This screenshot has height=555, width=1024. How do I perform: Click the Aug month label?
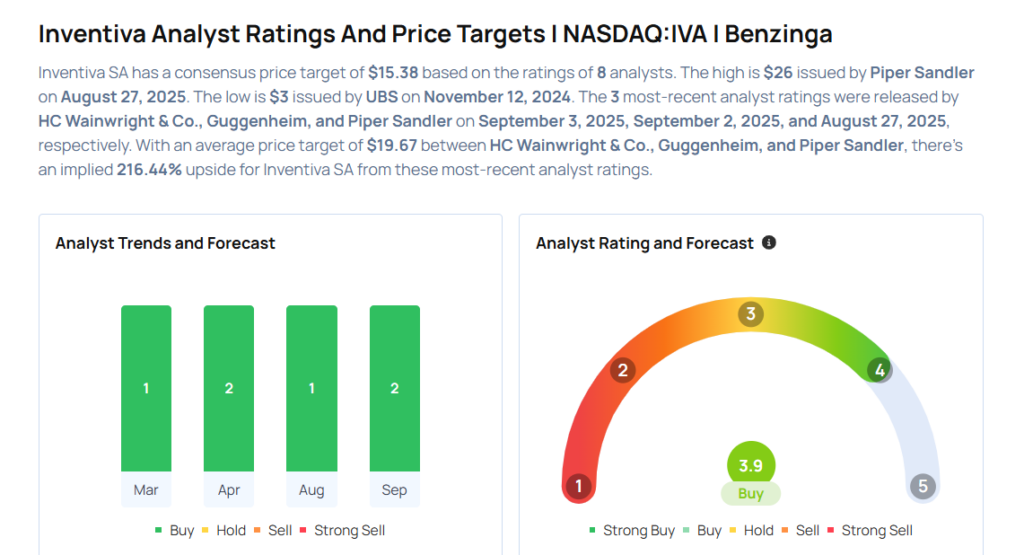point(311,490)
